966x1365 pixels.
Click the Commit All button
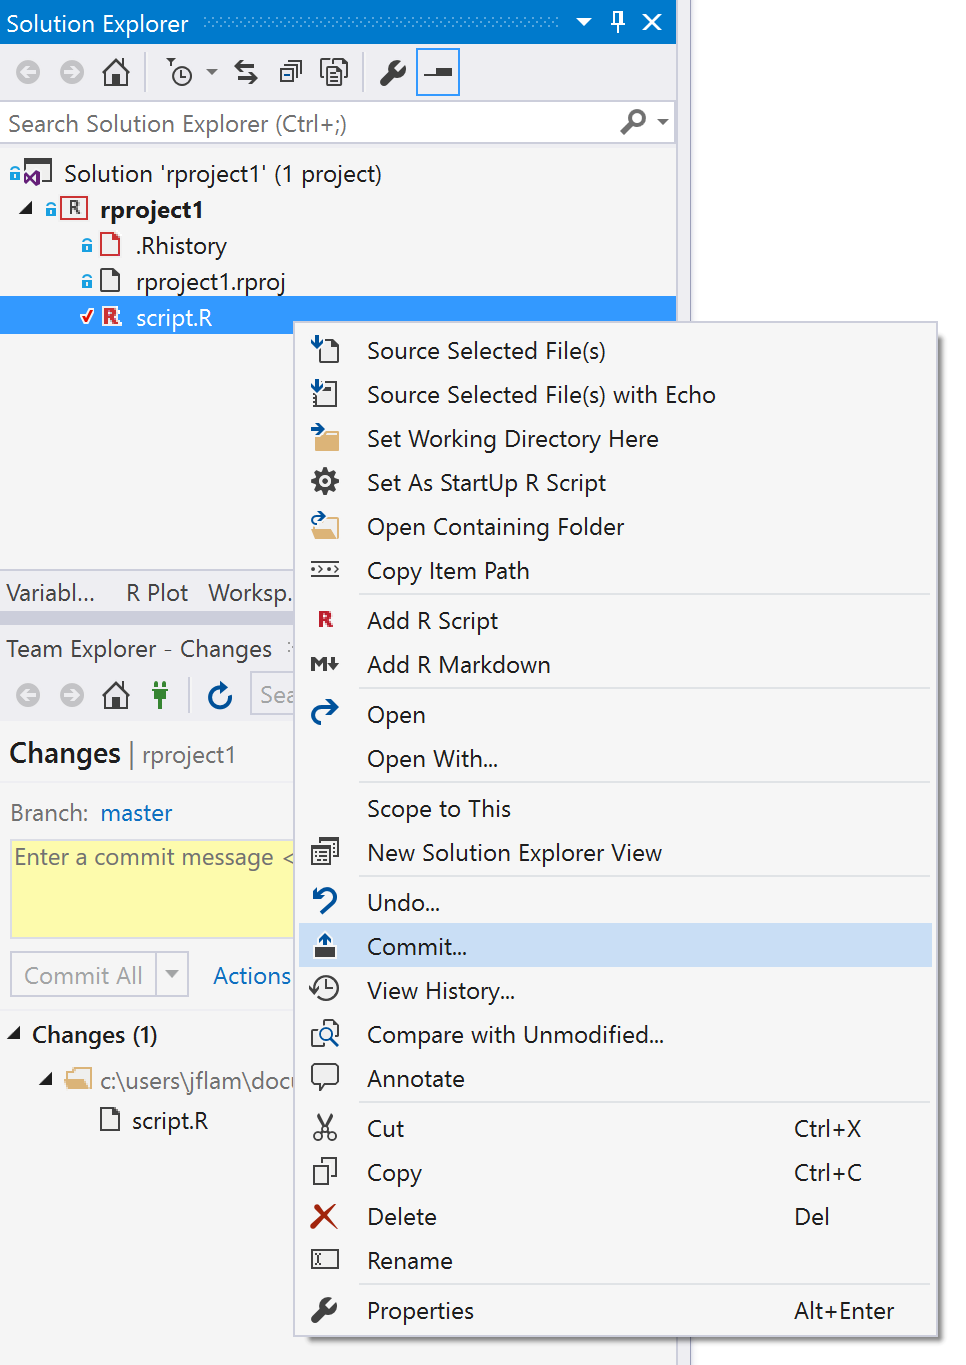[x=83, y=975]
